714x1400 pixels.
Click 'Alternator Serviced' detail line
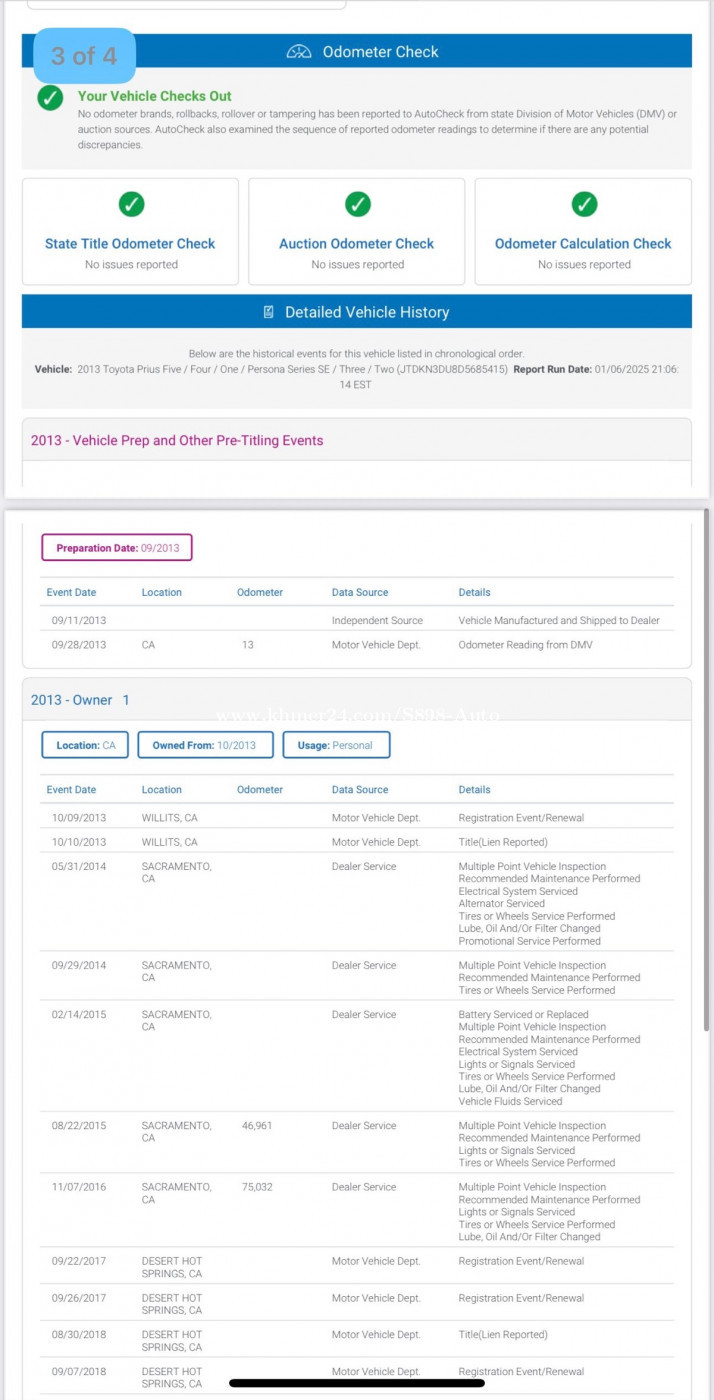coord(502,904)
